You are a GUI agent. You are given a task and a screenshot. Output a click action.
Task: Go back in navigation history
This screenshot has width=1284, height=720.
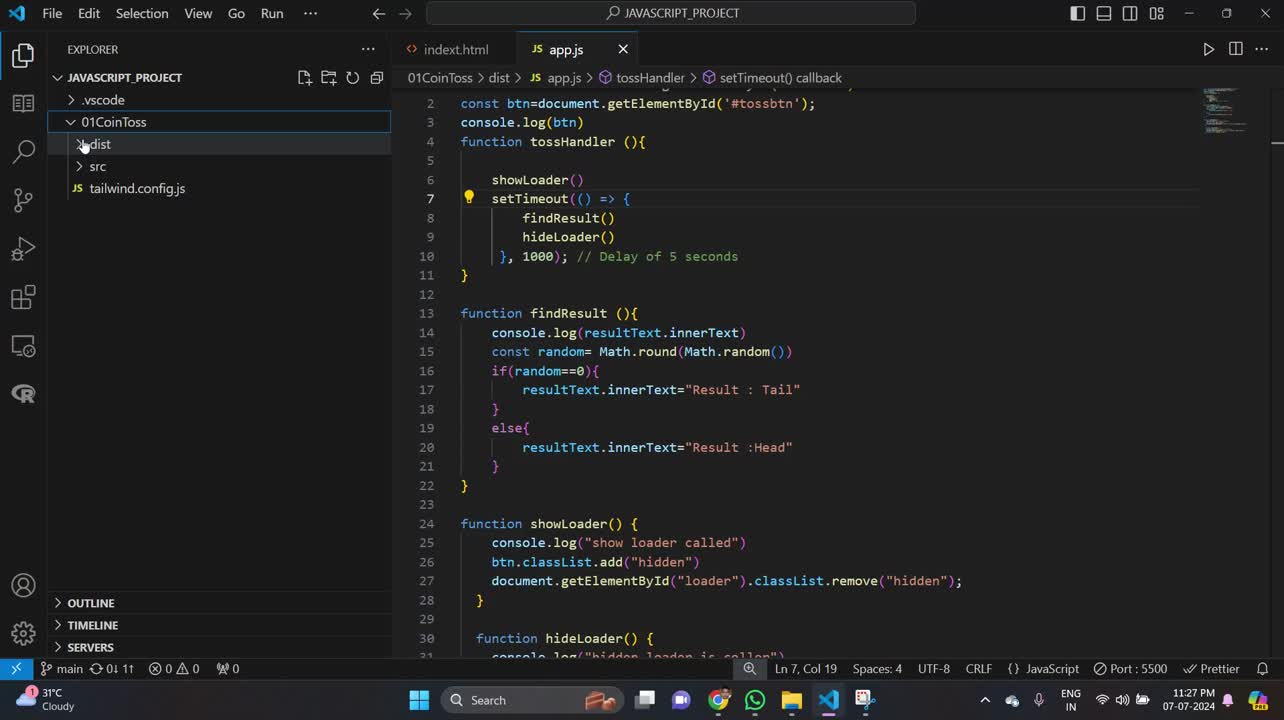point(378,14)
